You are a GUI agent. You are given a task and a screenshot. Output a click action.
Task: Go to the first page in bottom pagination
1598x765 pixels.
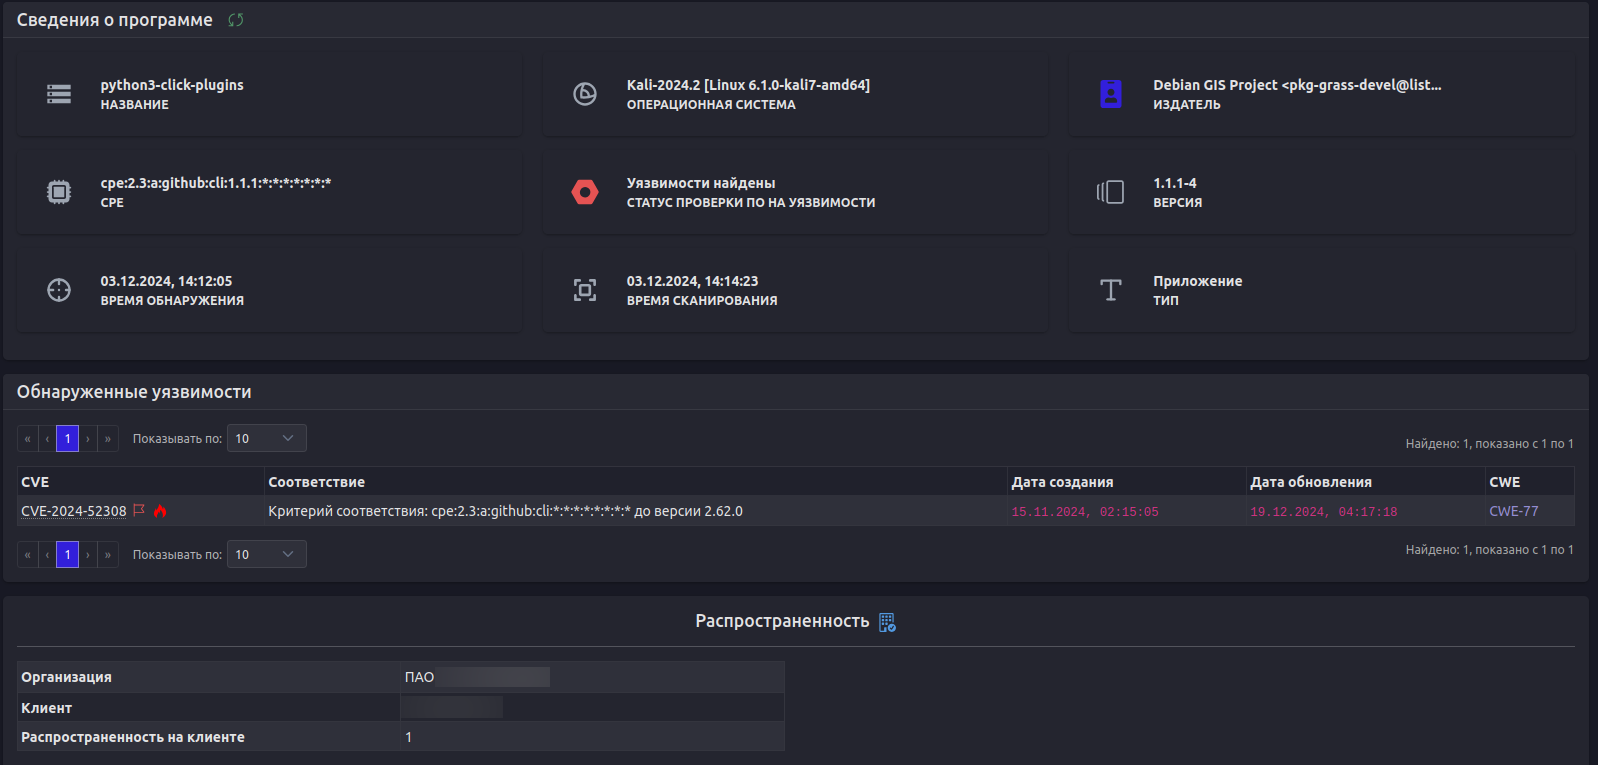[27, 554]
